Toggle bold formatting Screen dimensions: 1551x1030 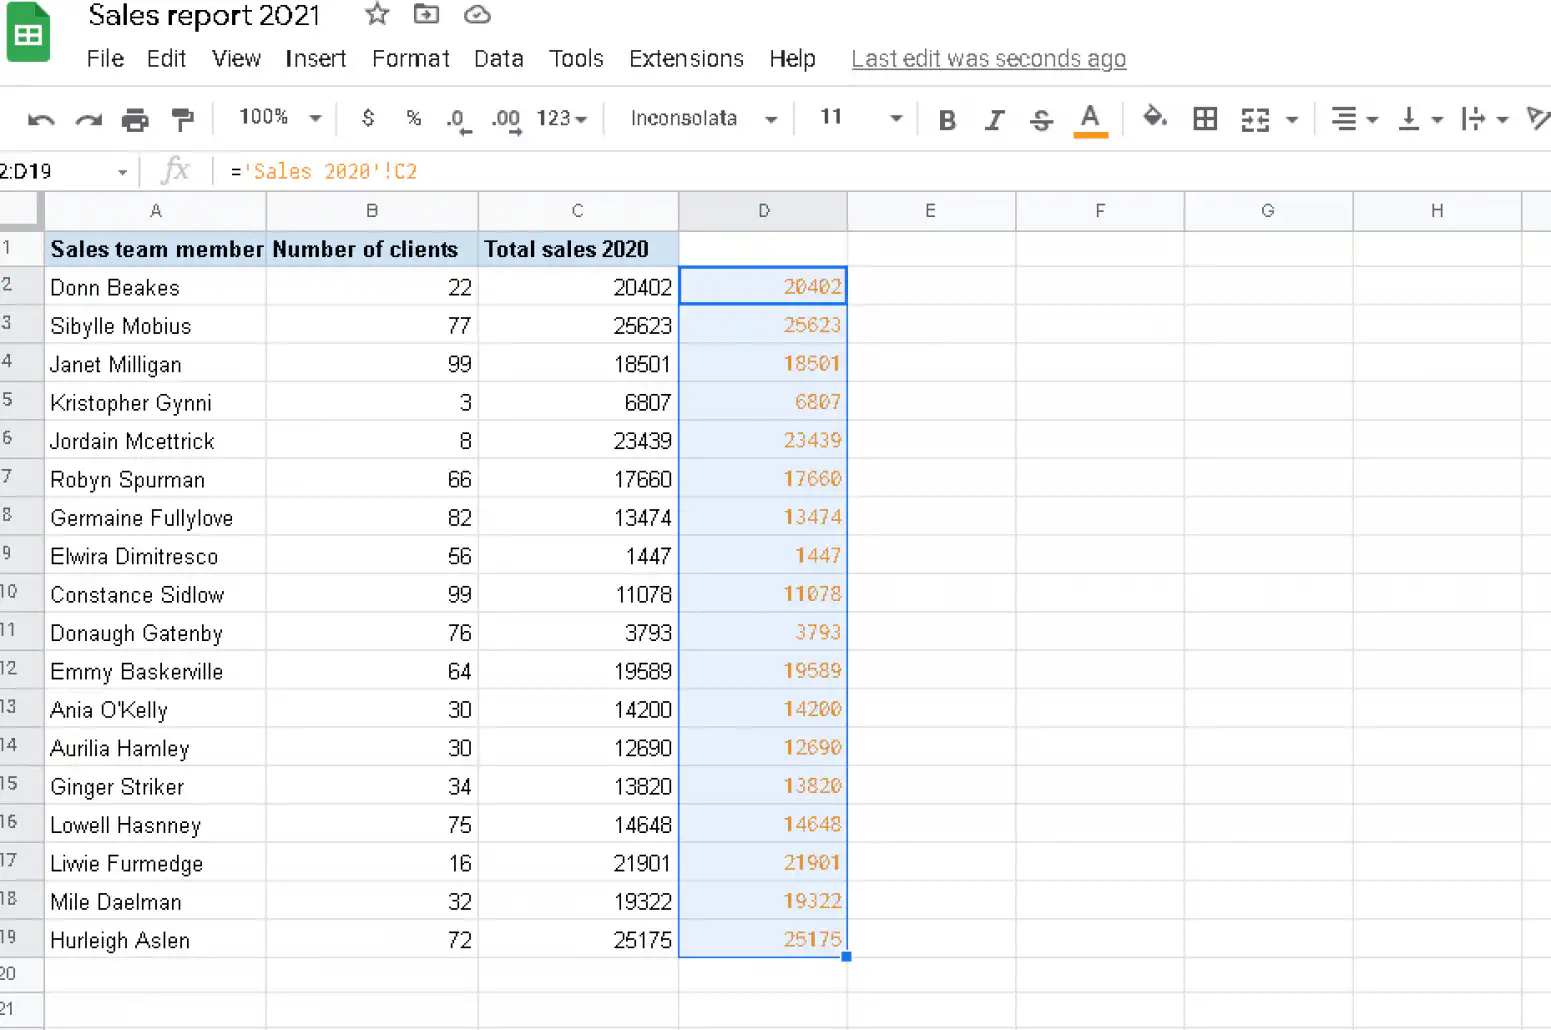[947, 120]
